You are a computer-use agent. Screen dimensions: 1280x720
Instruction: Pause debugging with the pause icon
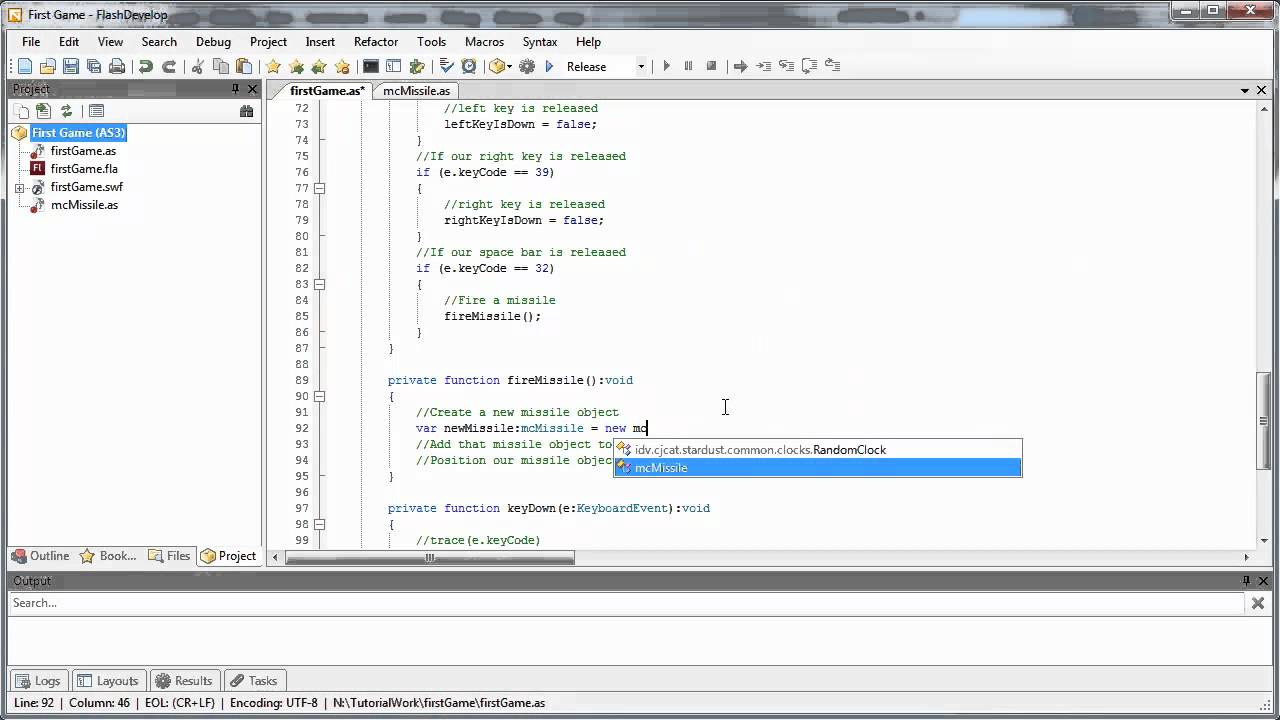click(688, 66)
